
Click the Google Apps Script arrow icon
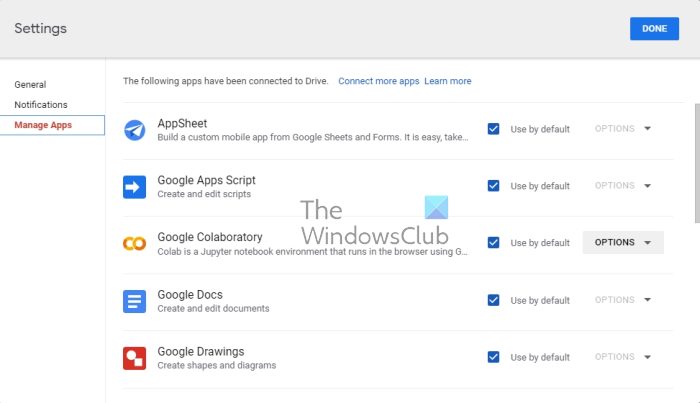point(134,187)
